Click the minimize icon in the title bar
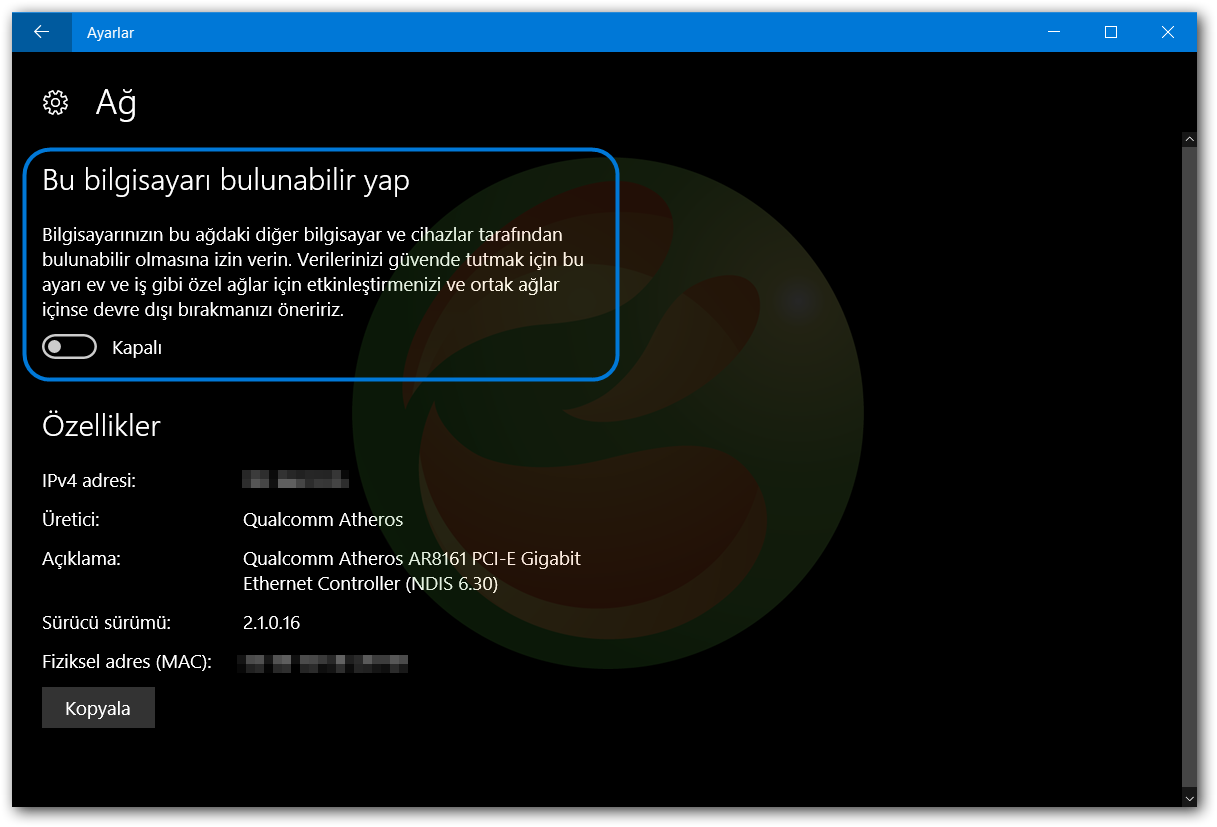1217x827 pixels. [1053, 31]
